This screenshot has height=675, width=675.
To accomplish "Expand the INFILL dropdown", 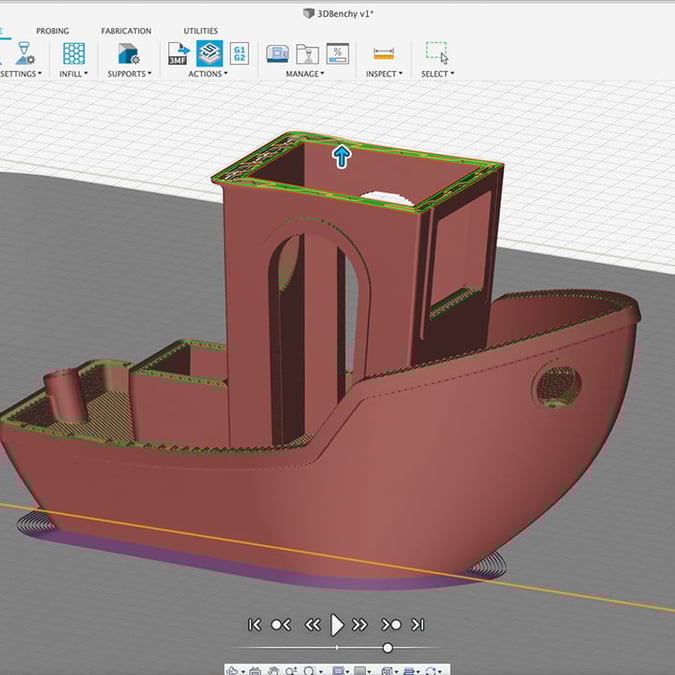I will click(73, 74).
